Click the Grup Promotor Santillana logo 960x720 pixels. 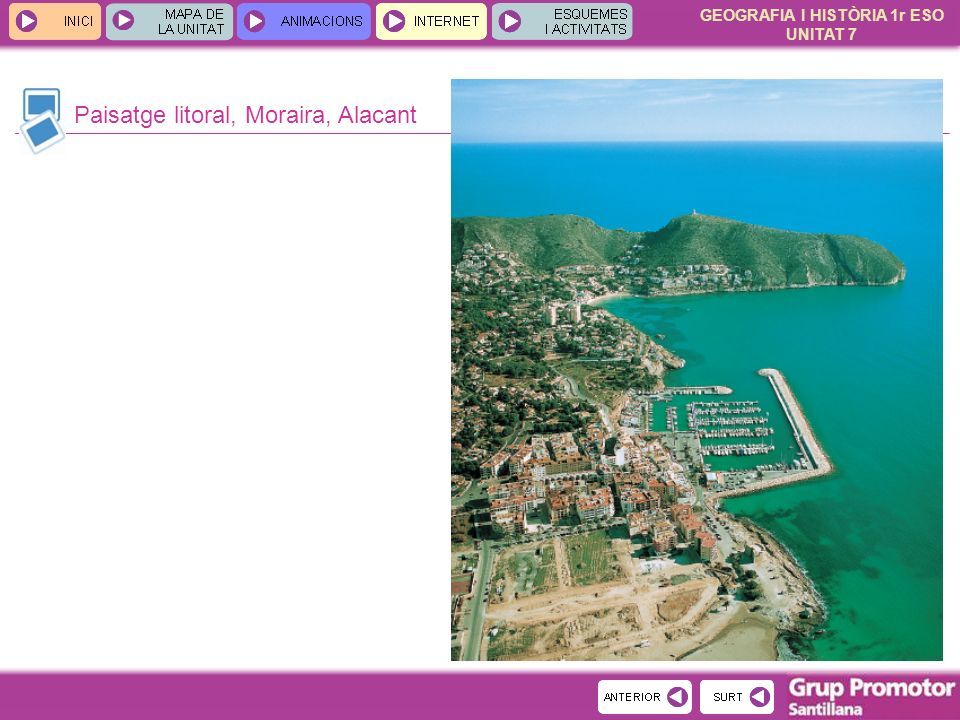coord(871,697)
